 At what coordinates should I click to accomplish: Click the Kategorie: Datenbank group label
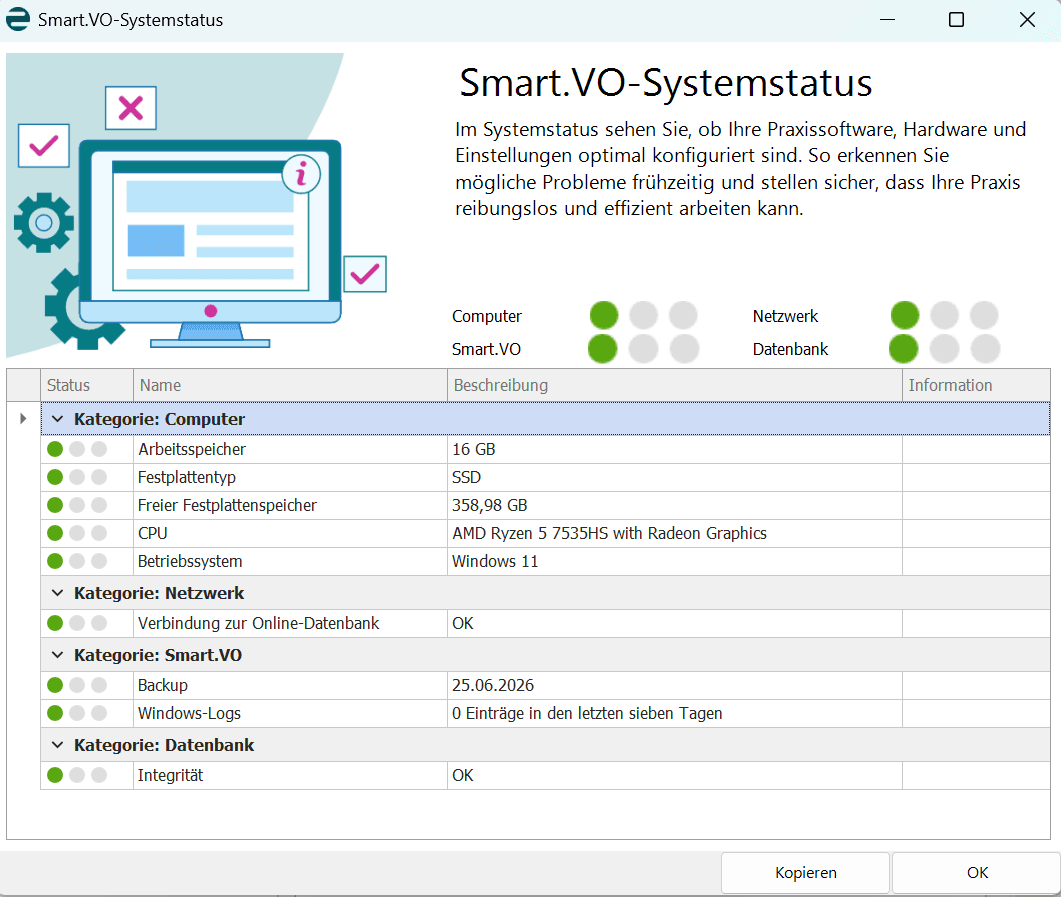164,745
